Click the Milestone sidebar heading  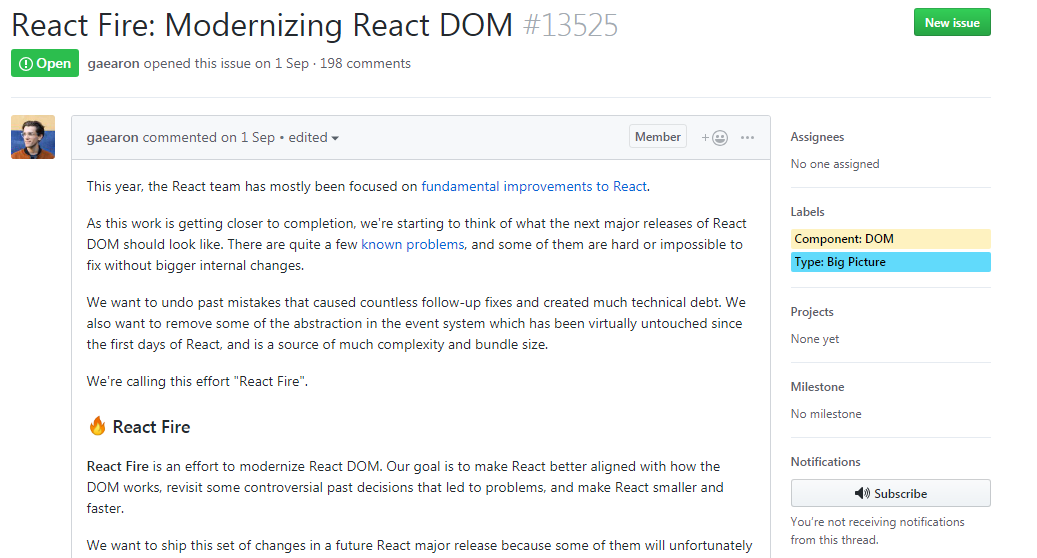tap(817, 387)
